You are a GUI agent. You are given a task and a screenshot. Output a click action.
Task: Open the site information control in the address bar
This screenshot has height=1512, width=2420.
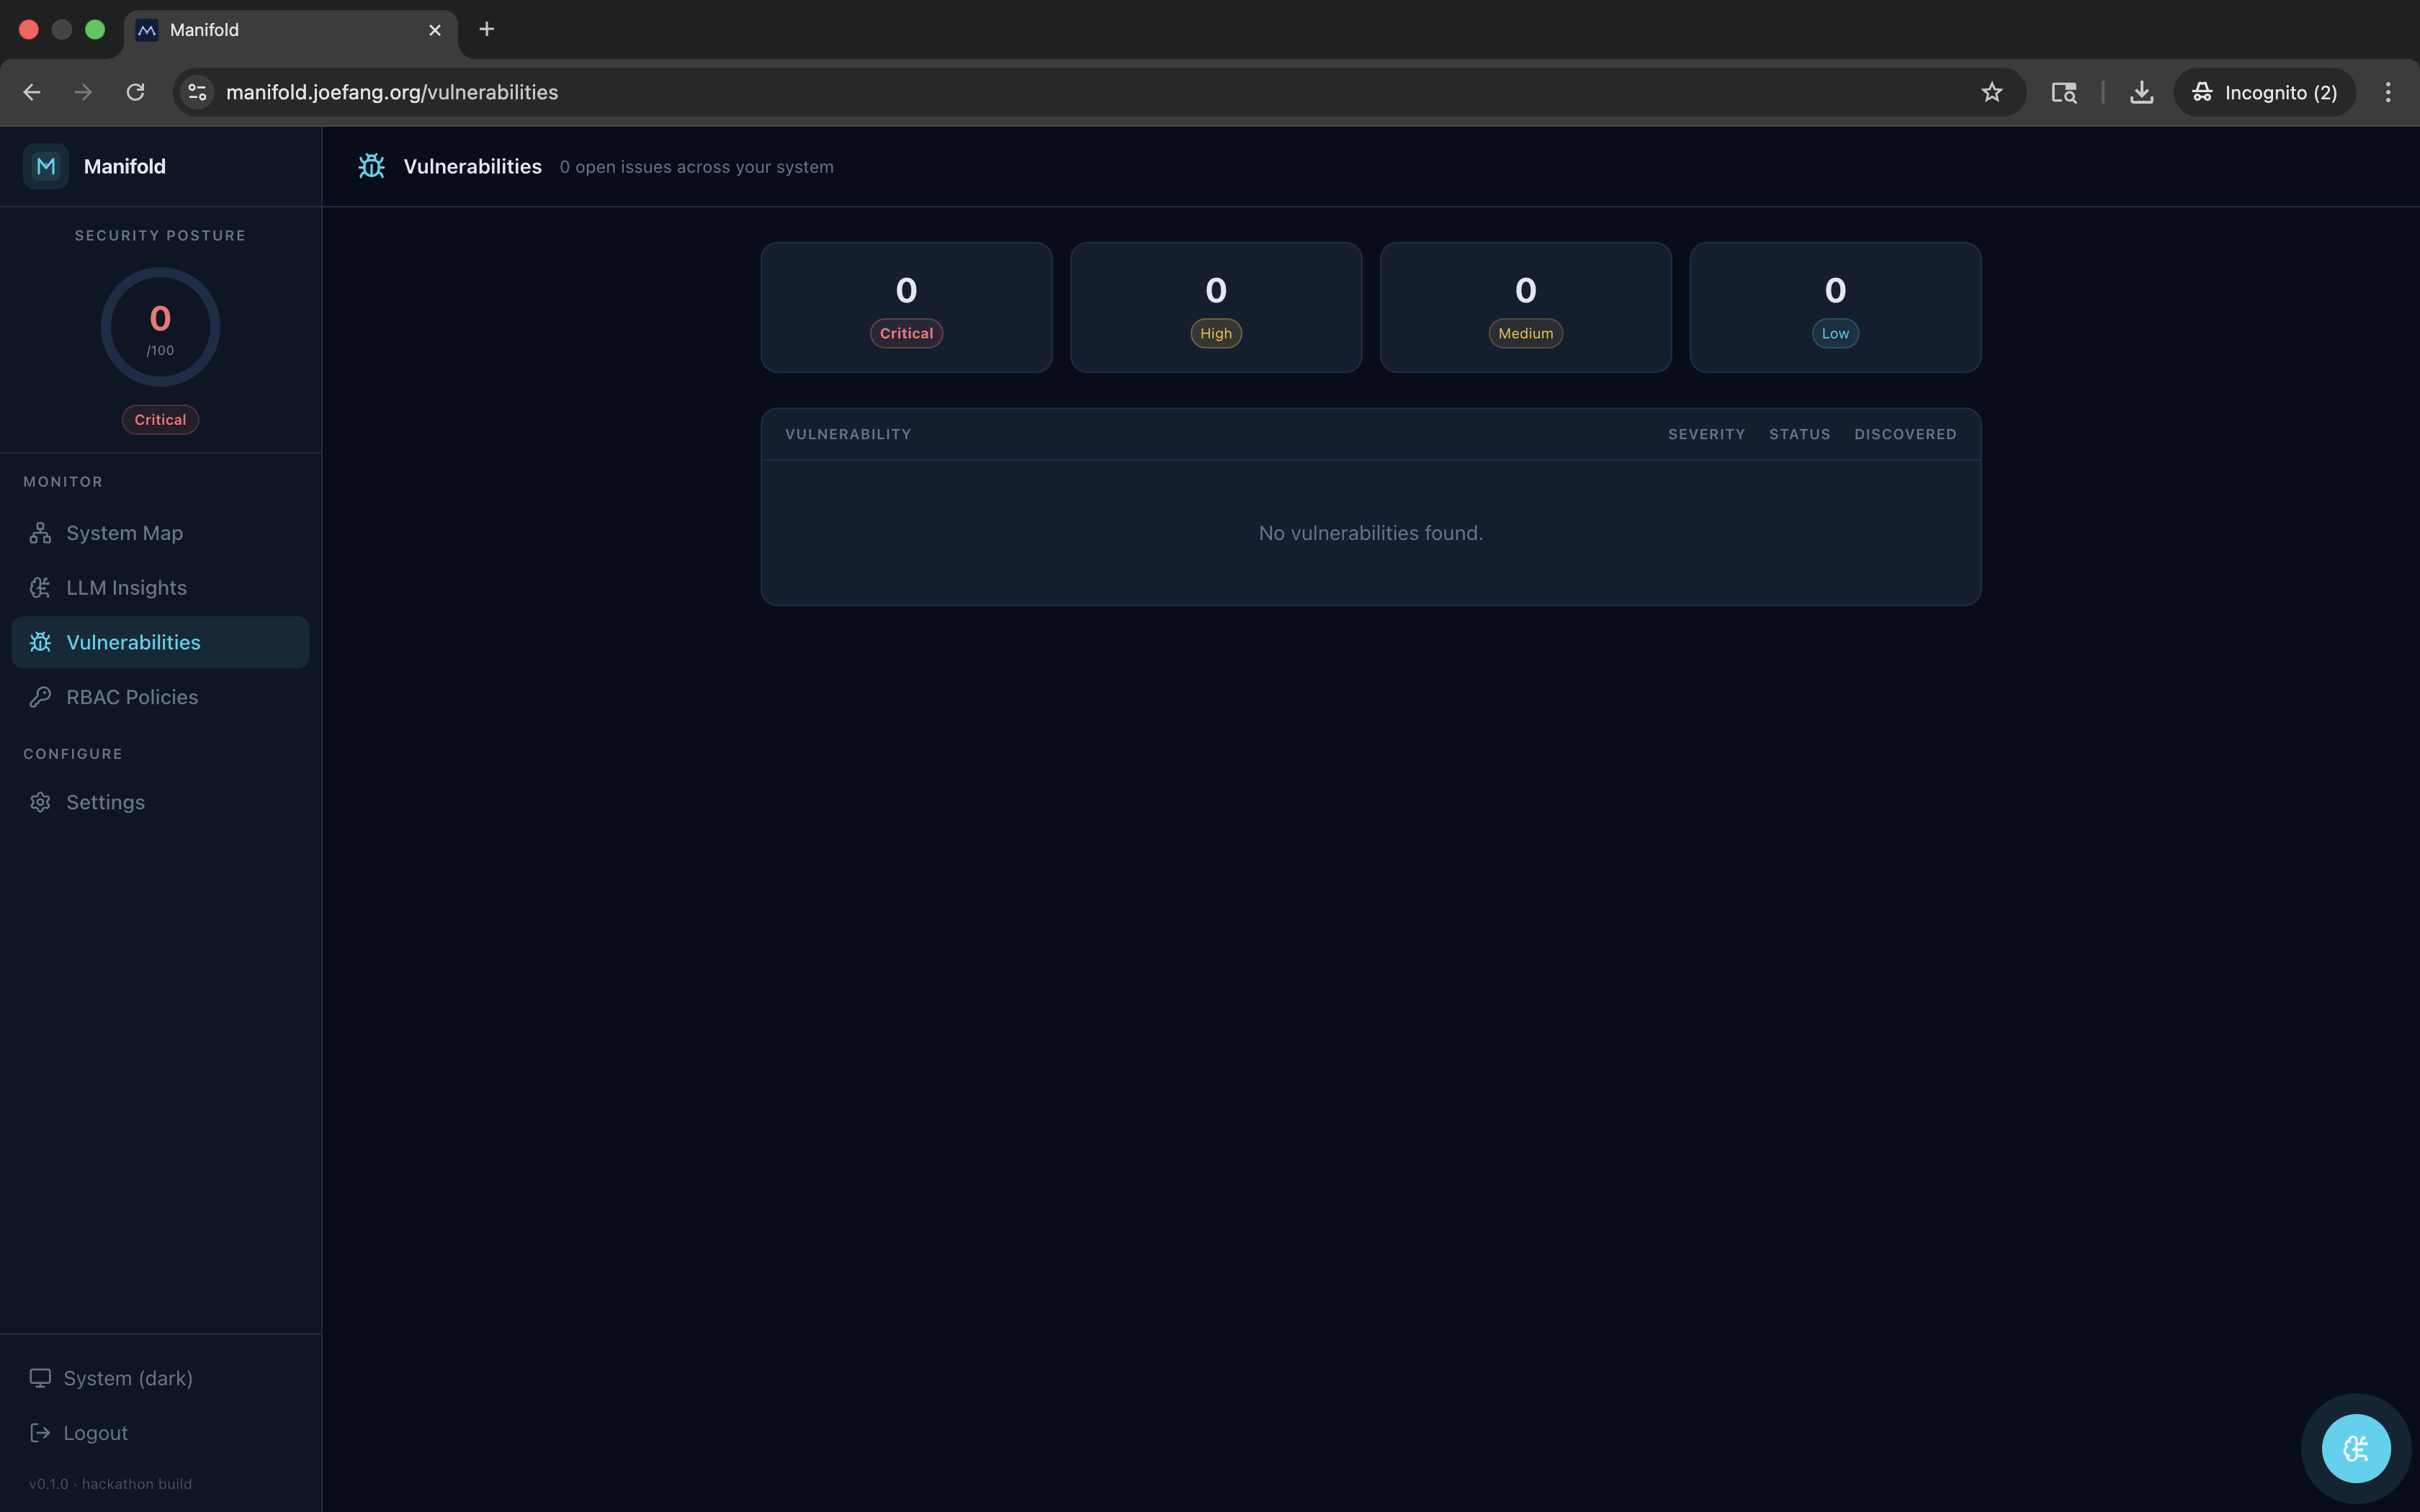click(197, 92)
